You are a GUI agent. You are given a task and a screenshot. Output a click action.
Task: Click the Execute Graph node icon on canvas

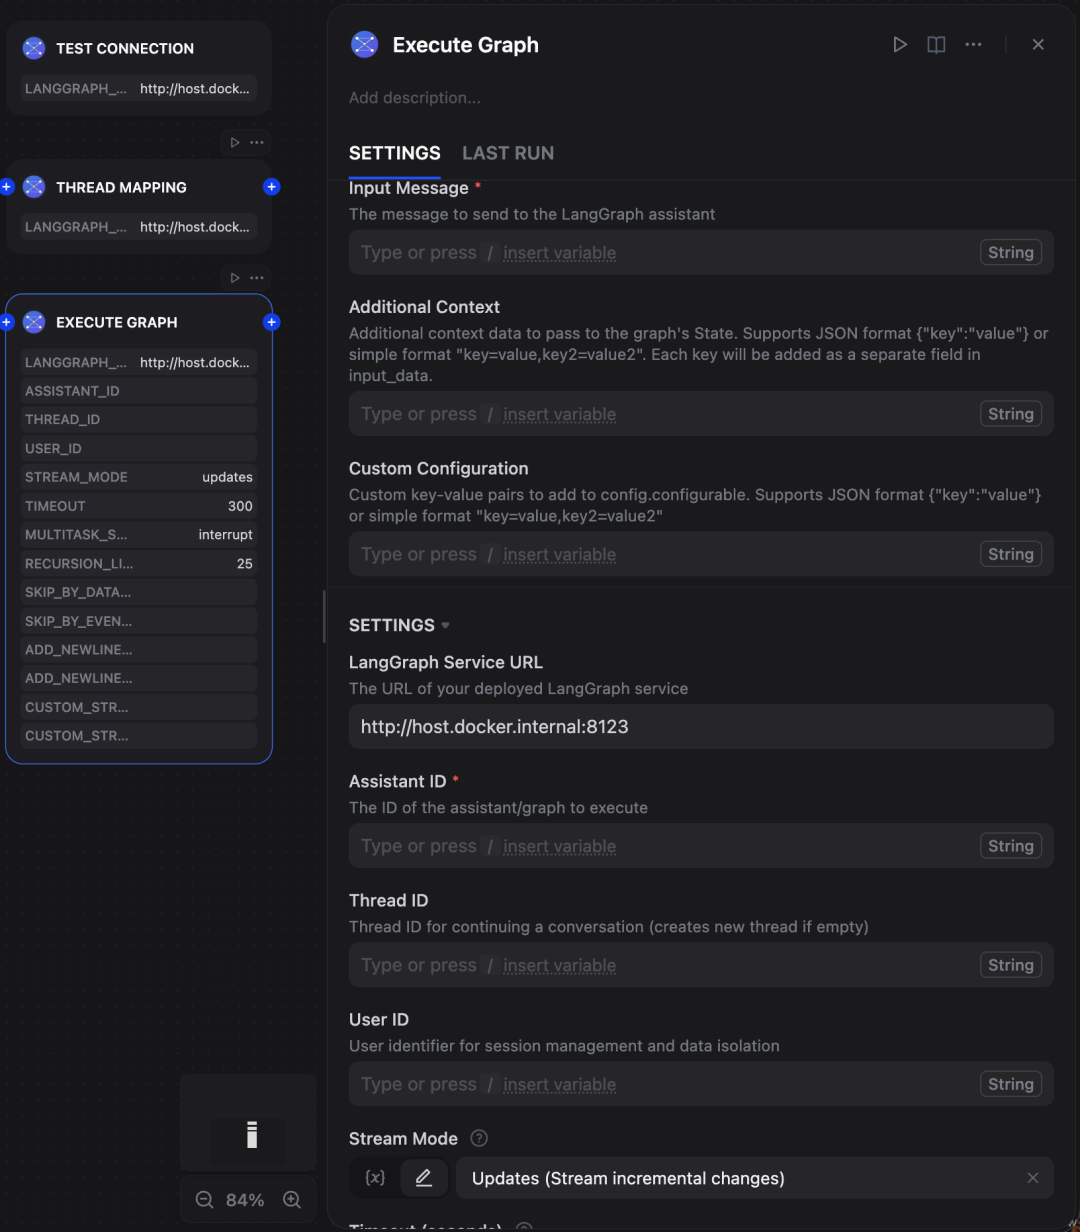(x=34, y=322)
